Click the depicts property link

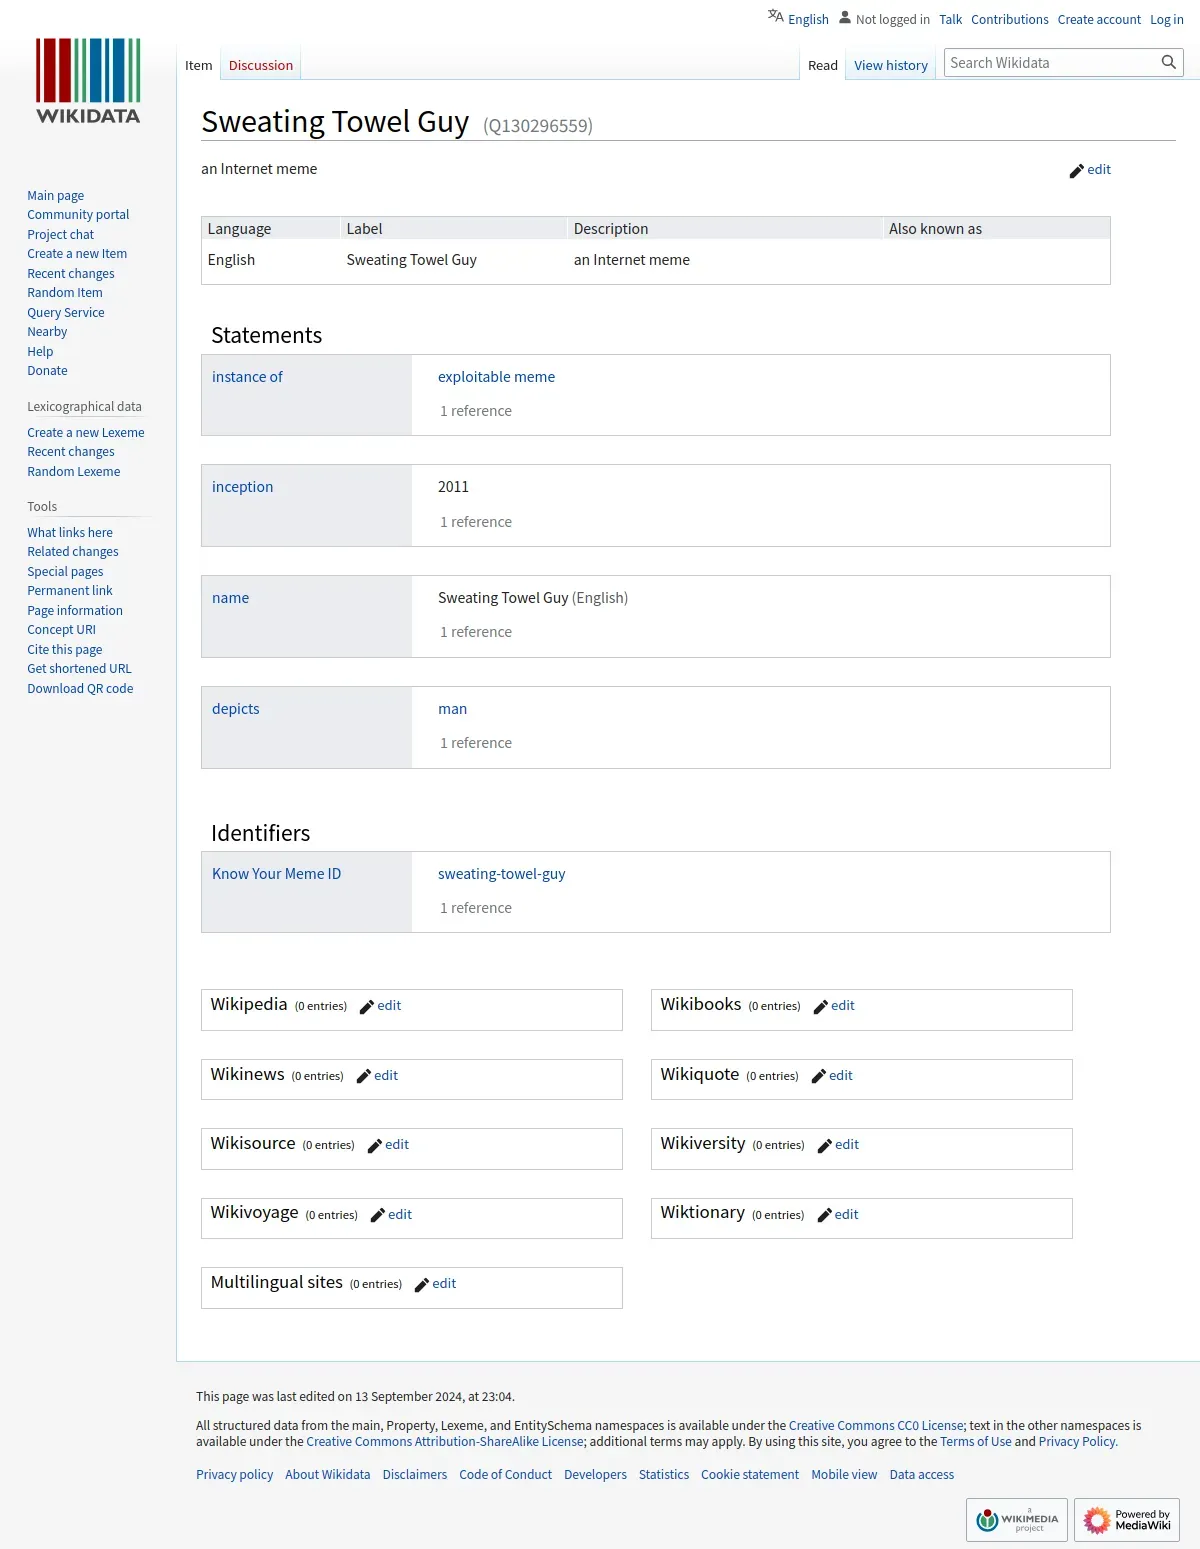235,709
